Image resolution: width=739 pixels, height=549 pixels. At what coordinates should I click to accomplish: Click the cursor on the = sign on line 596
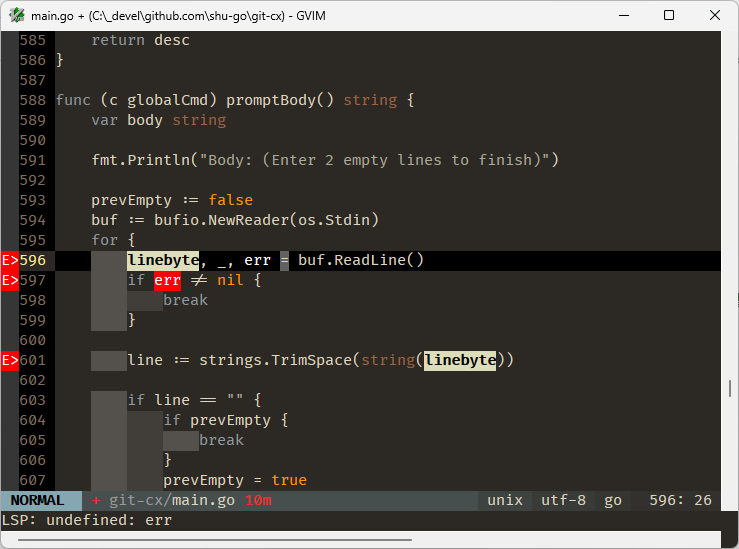point(284,261)
